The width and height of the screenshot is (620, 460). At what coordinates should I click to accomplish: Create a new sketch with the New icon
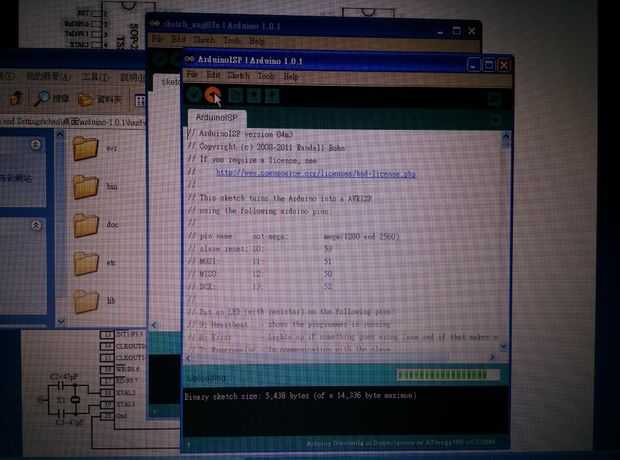(235, 96)
